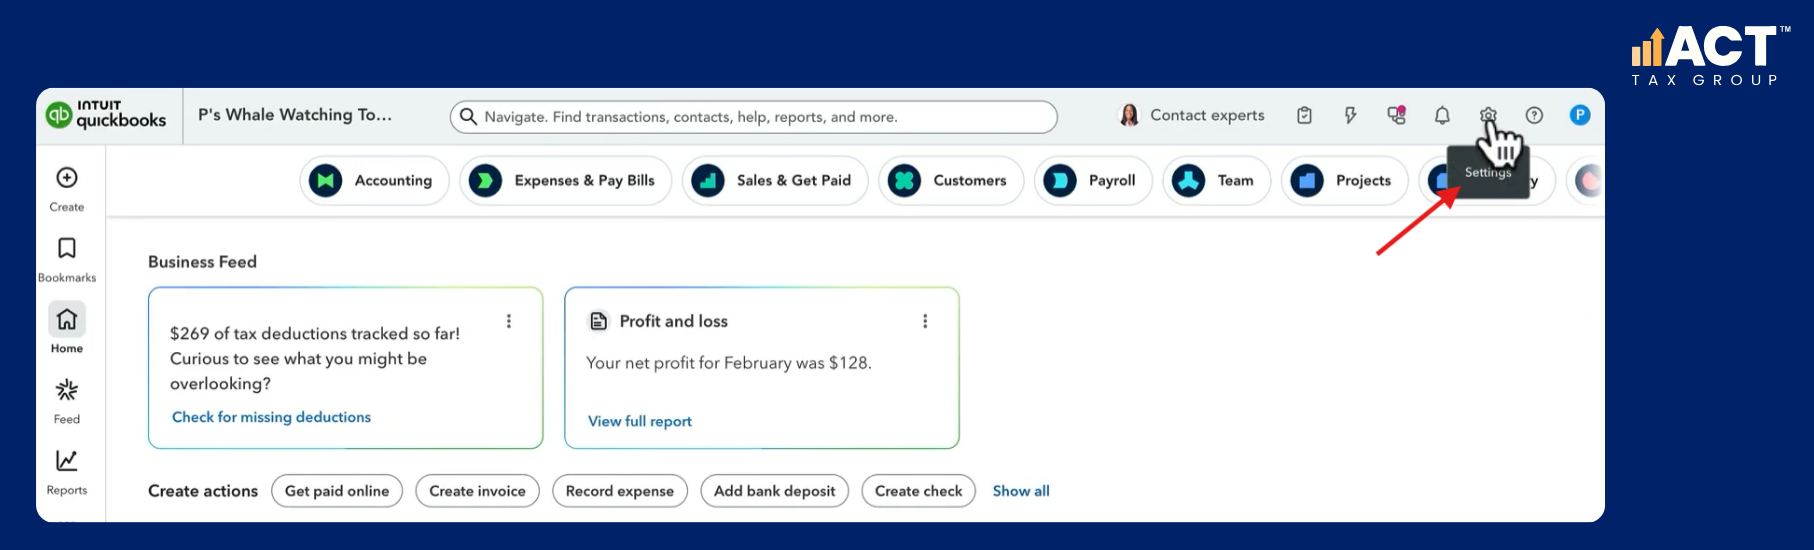The width and height of the screenshot is (1814, 550).
Task: Click the document icon beside Profit and loss
Action: (x=598, y=321)
